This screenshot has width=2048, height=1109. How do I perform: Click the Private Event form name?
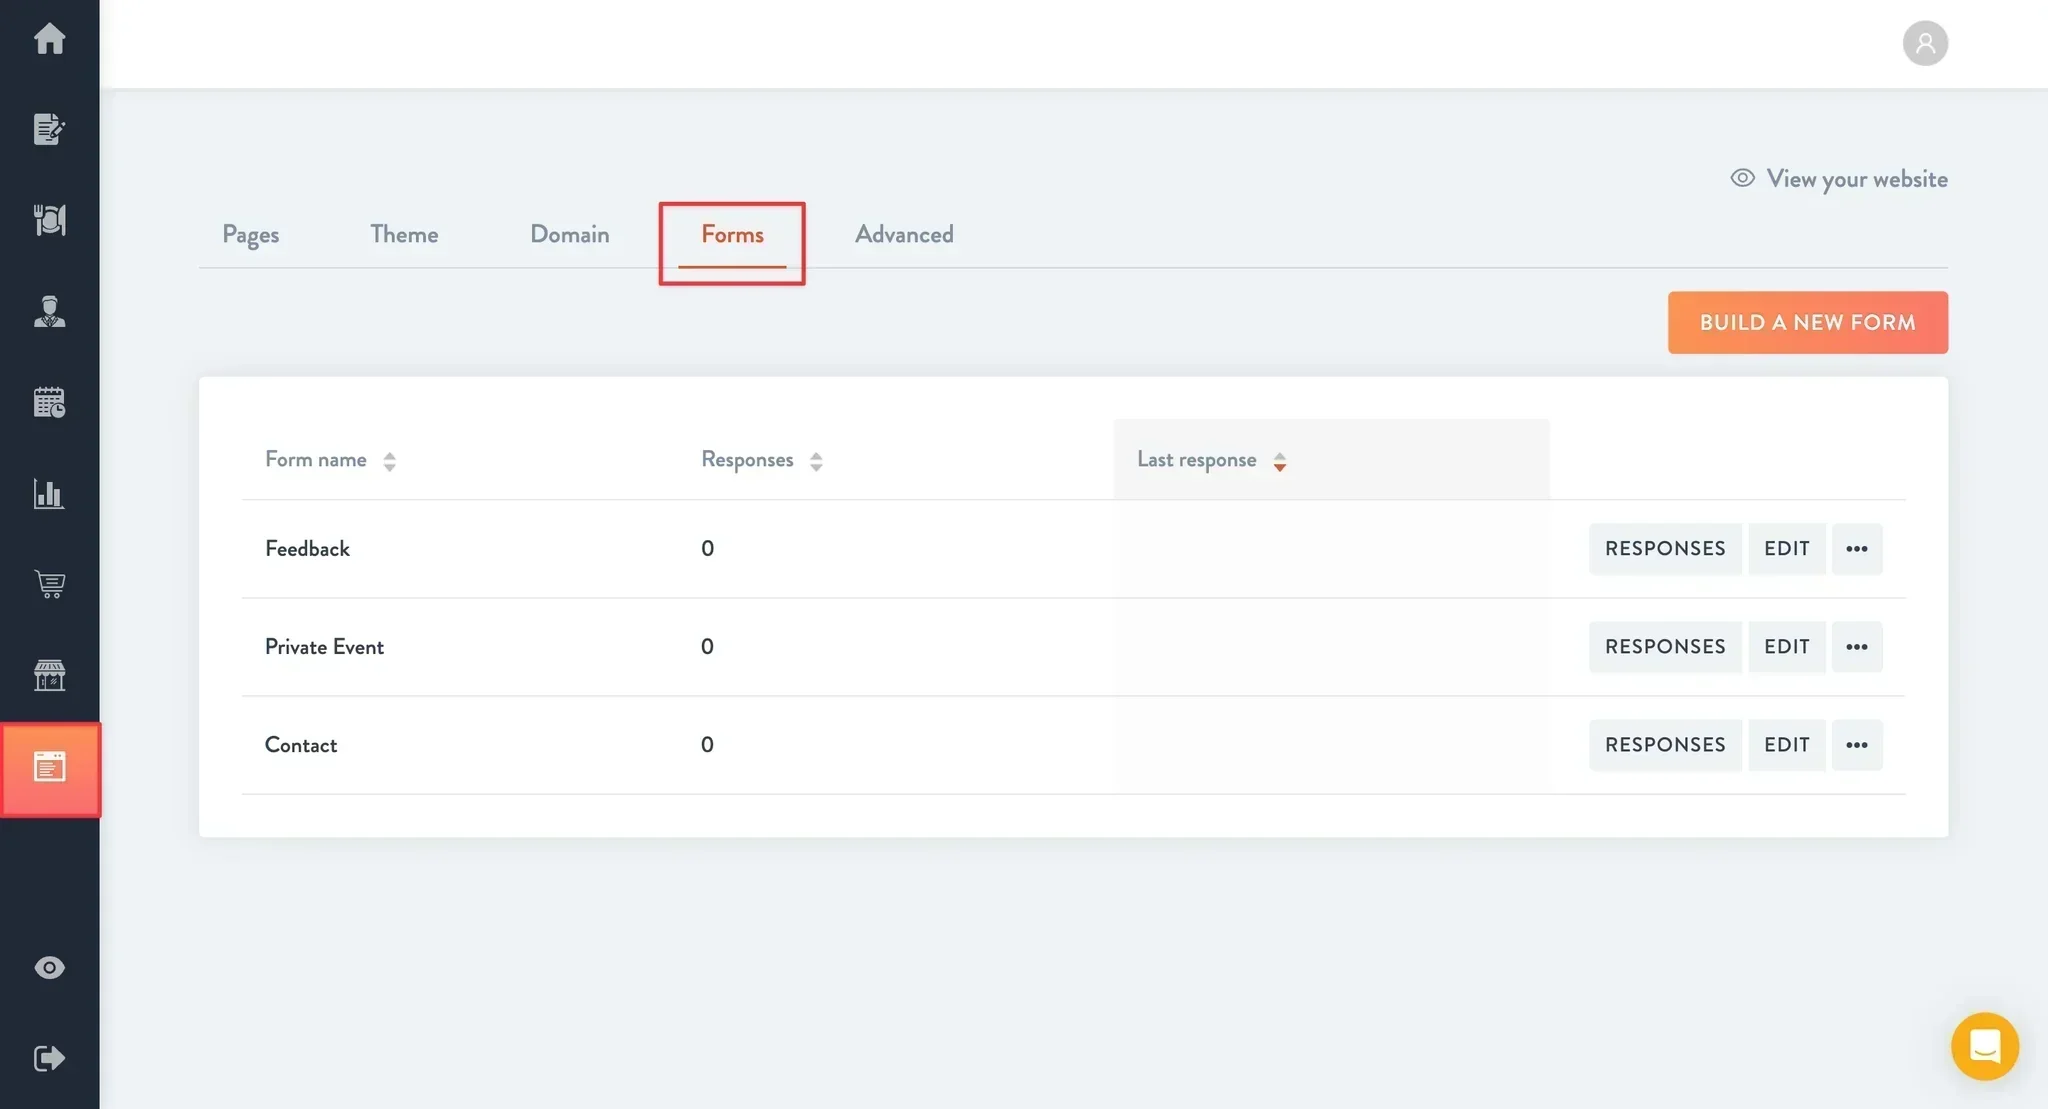point(324,646)
